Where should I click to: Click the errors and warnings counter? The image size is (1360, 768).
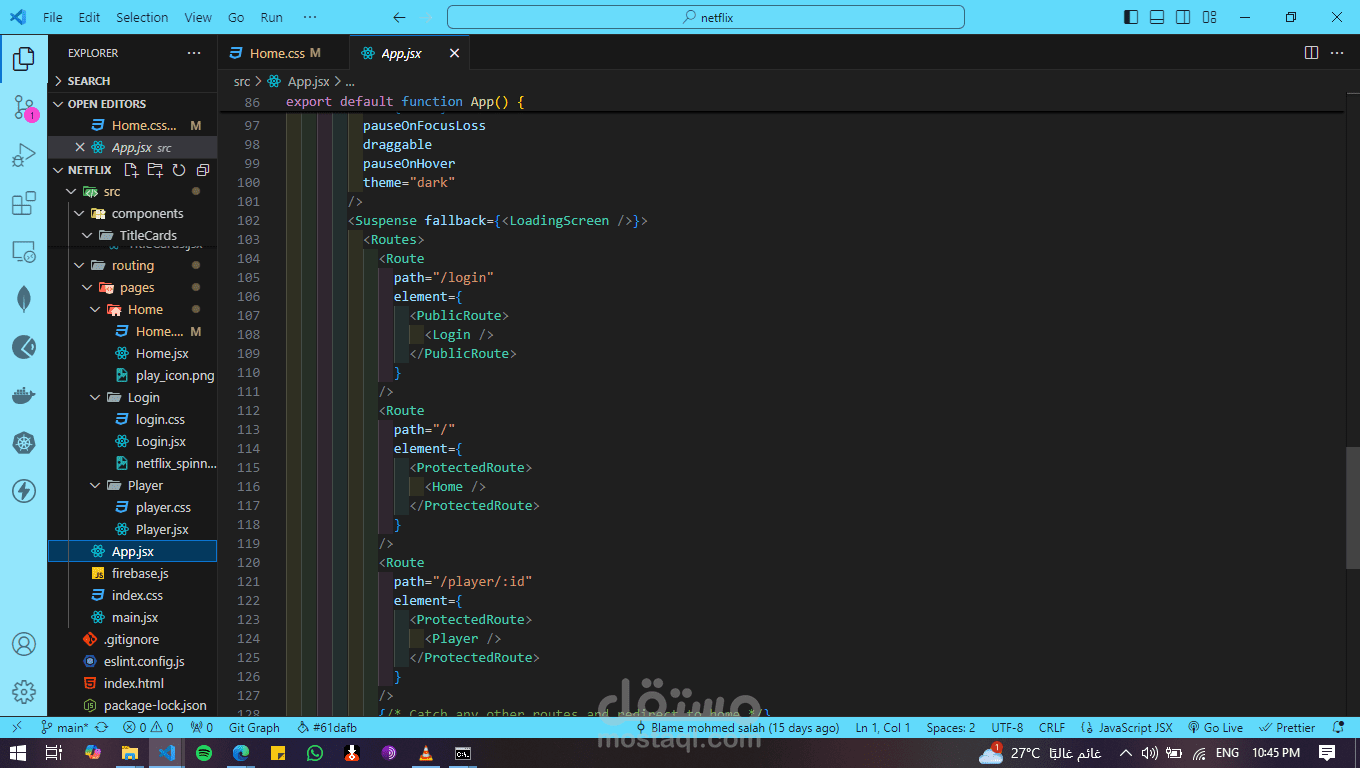149,728
